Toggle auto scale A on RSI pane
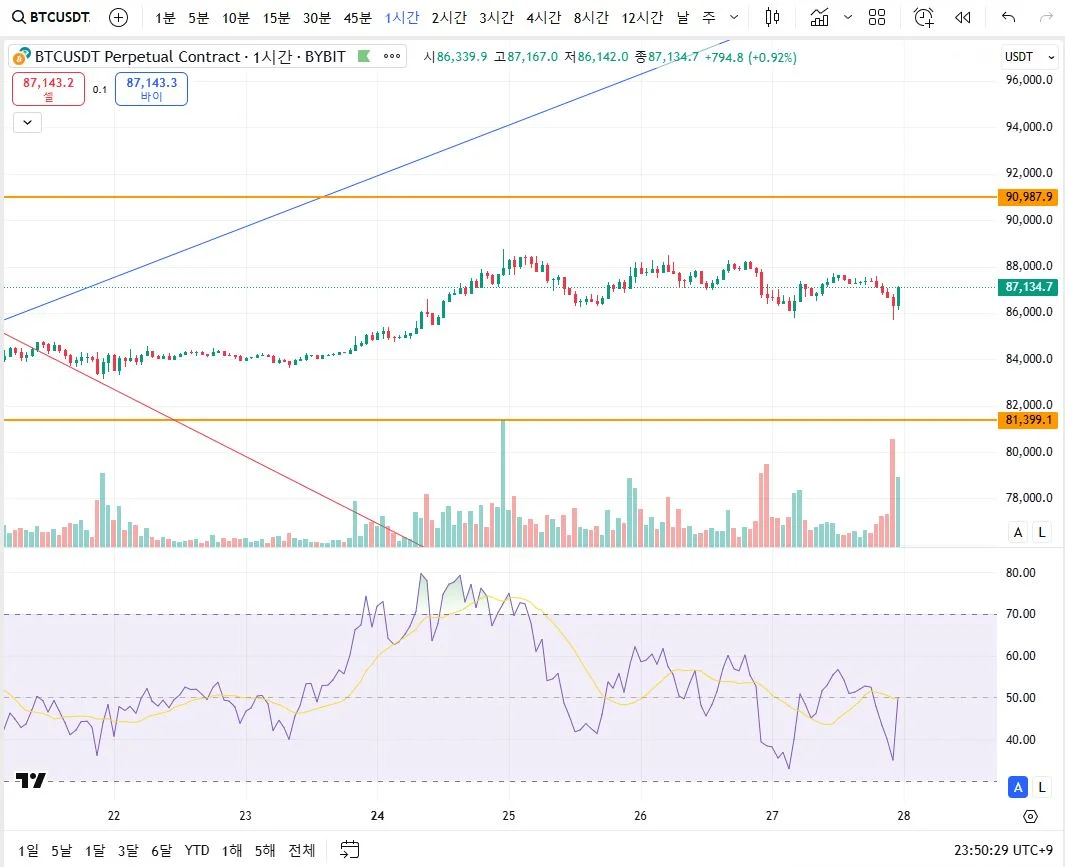Viewport: 1065px width, 867px height. tap(1017, 788)
